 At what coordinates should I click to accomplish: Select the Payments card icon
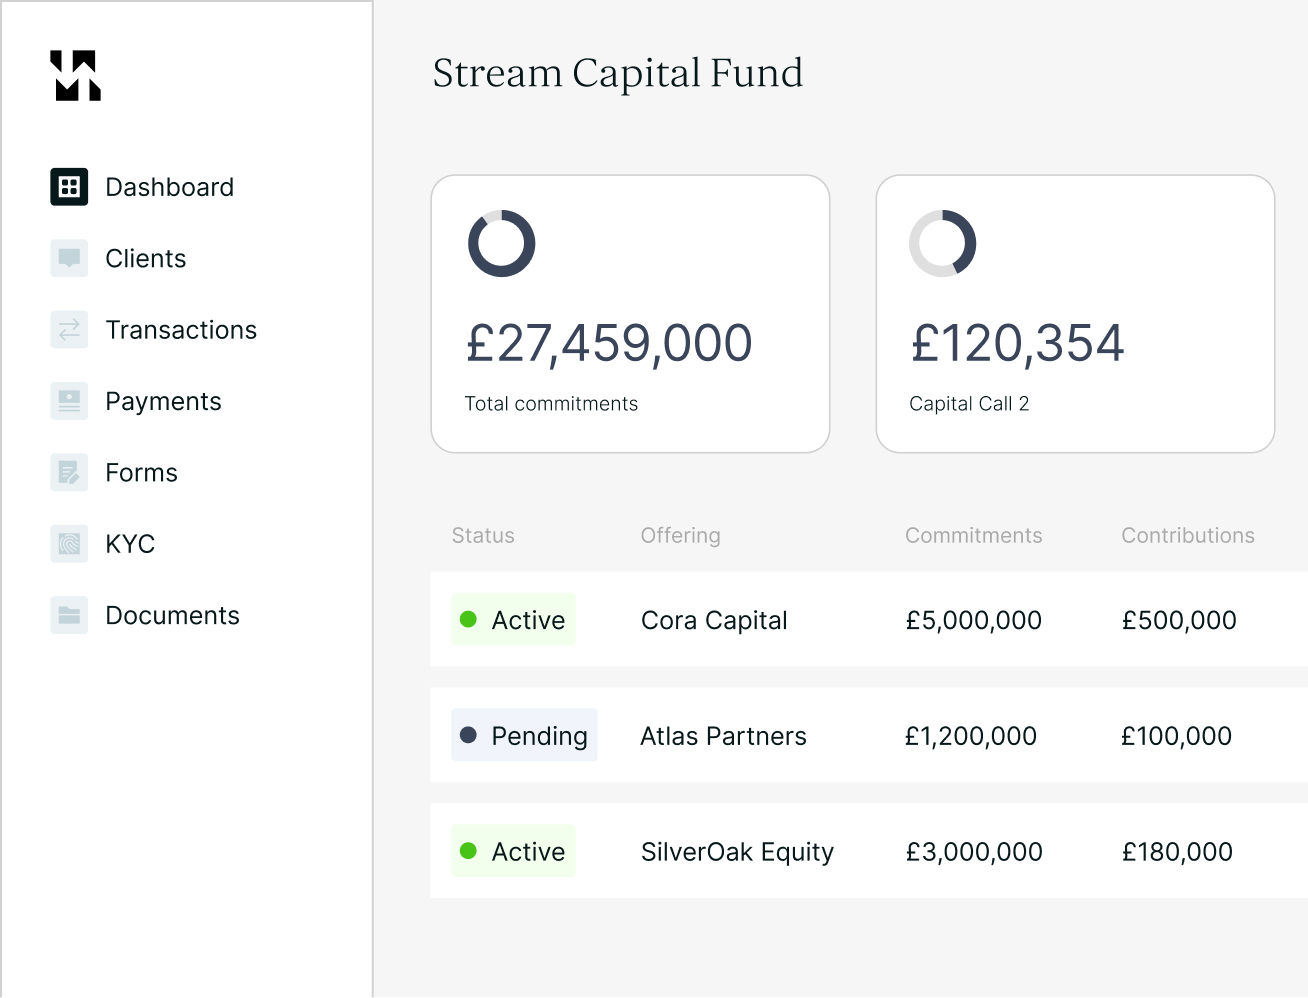coord(68,400)
